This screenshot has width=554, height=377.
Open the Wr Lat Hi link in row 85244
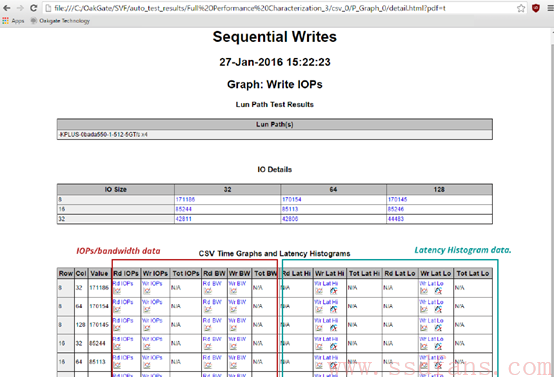click(326, 339)
